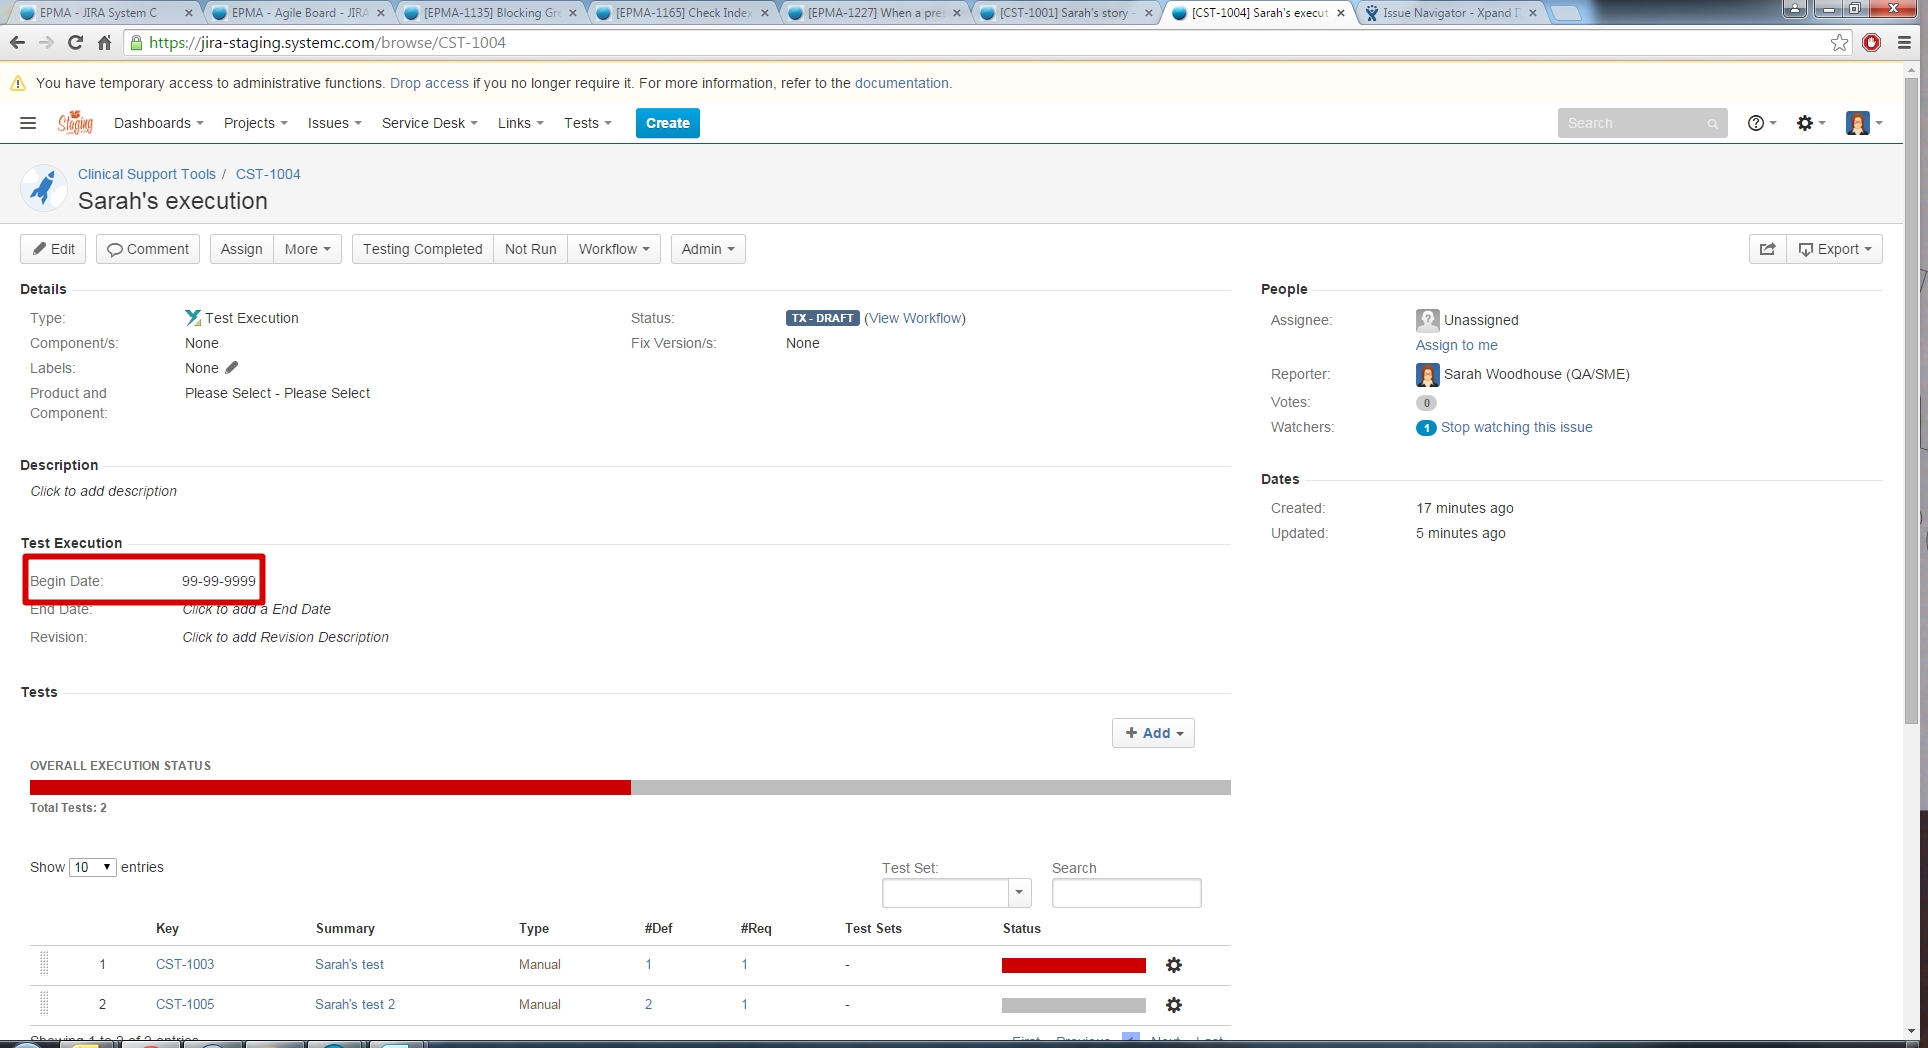
Task: Open the Dashboards menu
Action: [x=158, y=123]
